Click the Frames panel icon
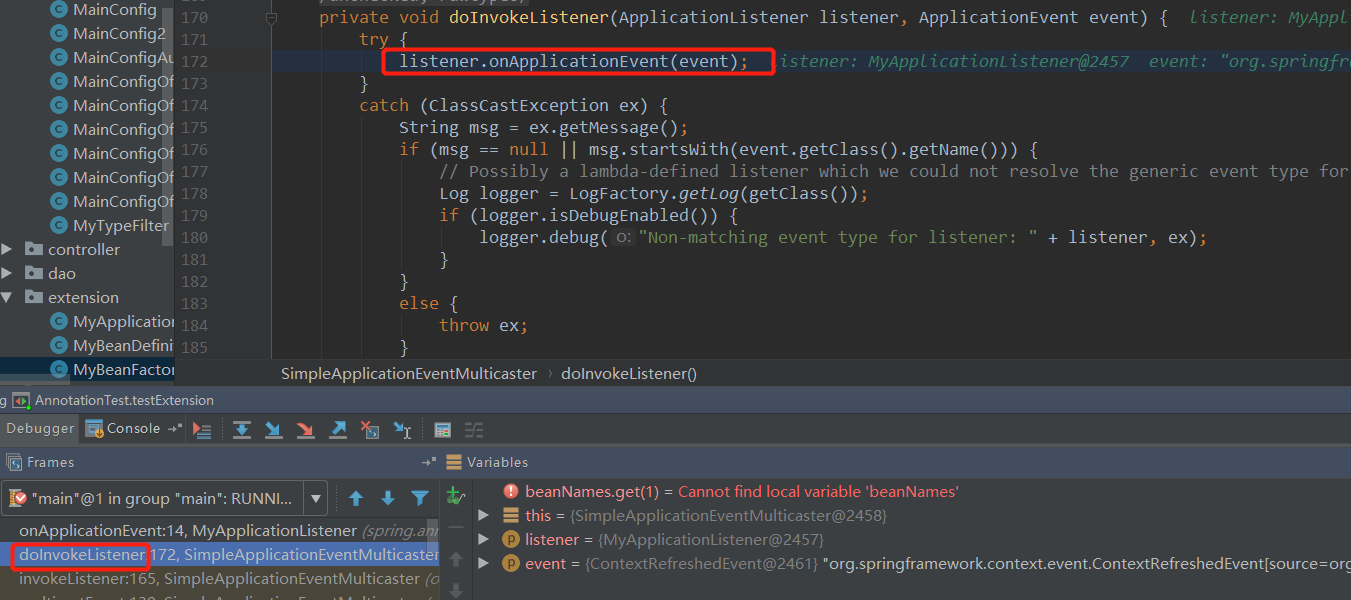1351x600 pixels. pos(14,462)
